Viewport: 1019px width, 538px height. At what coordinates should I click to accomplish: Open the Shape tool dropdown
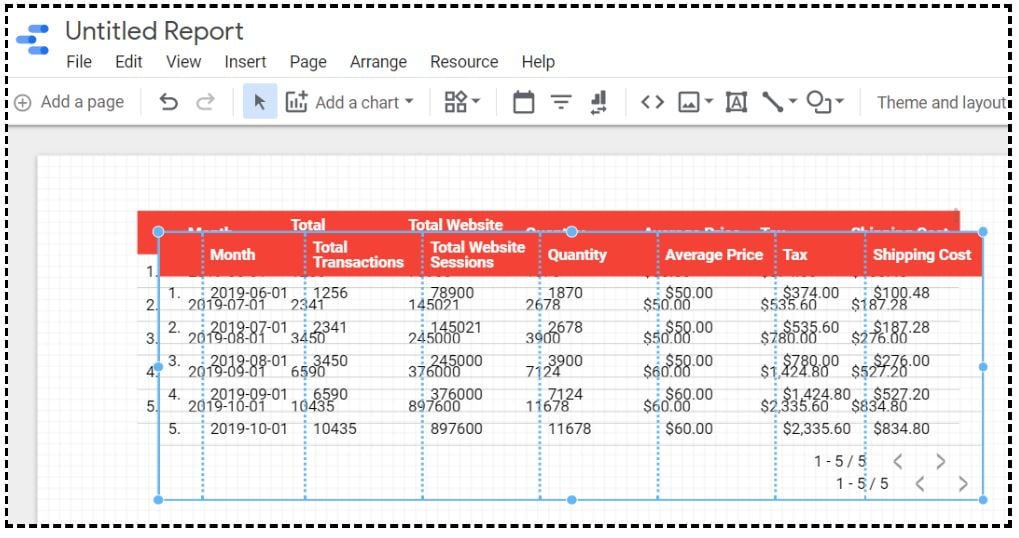point(824,102)
